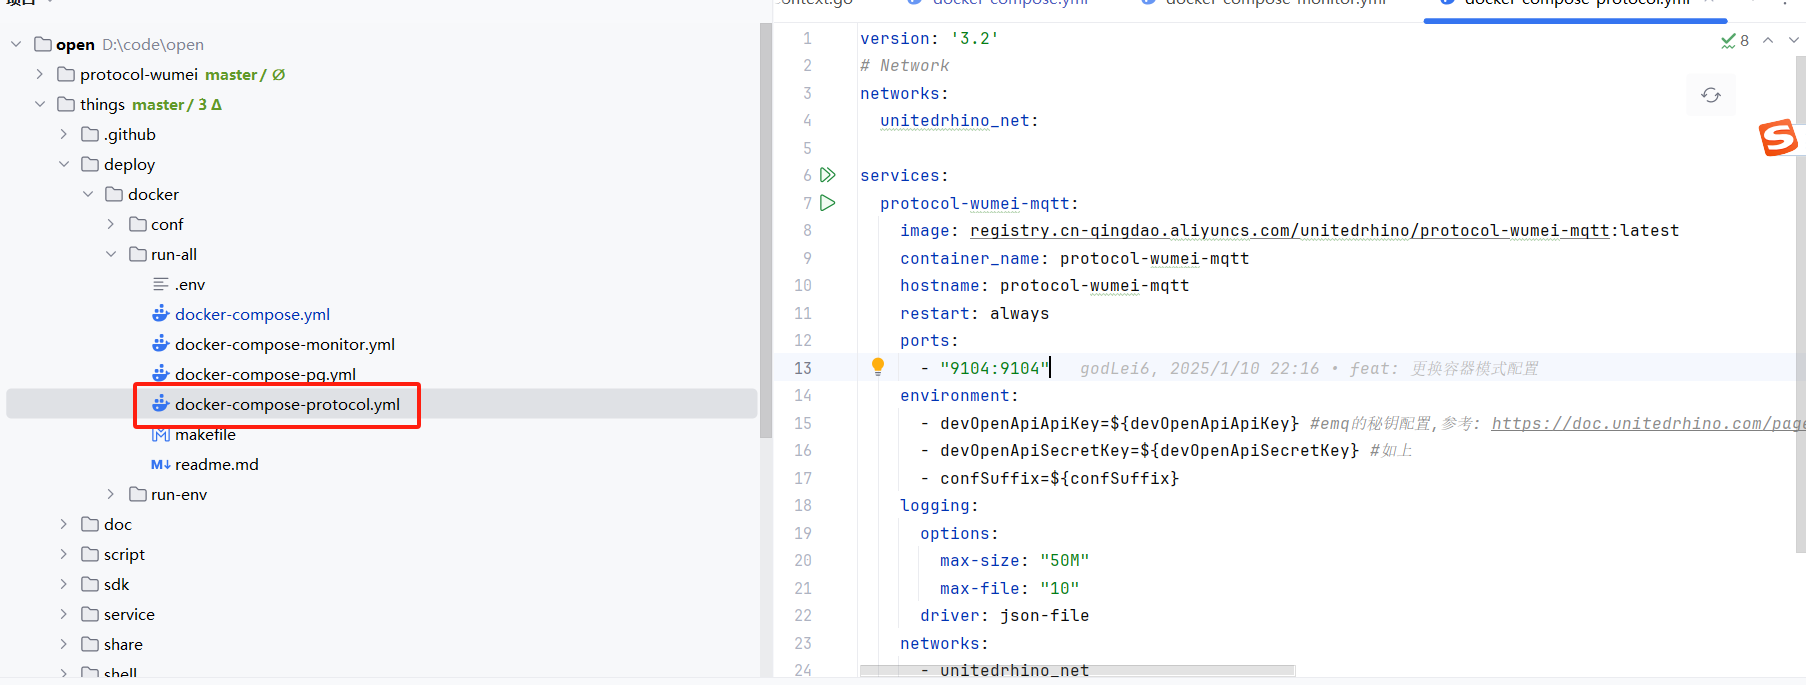This screenshot has height=685, width=1806.
Task: Click the floating reload sync icon
Action: (x=1710, y=95)
